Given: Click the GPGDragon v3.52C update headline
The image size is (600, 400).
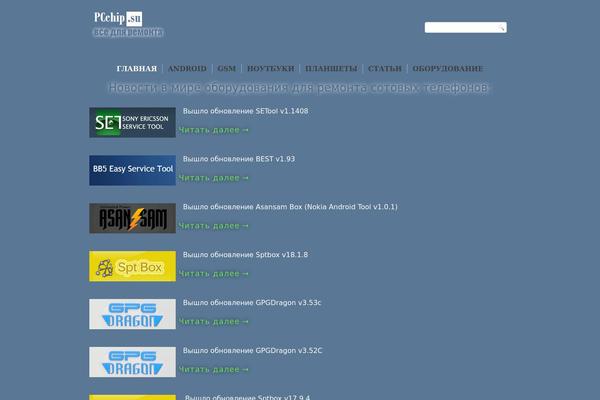Looking at the screenshot, I should [253, 350].
